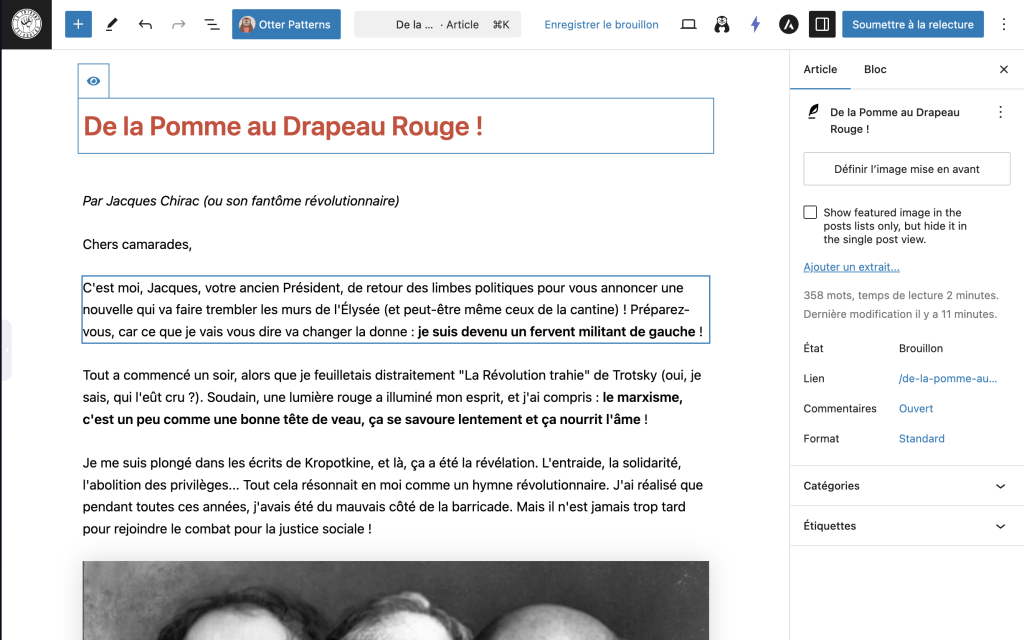Undo the last change
The image size is (1024, 640).
145,24
